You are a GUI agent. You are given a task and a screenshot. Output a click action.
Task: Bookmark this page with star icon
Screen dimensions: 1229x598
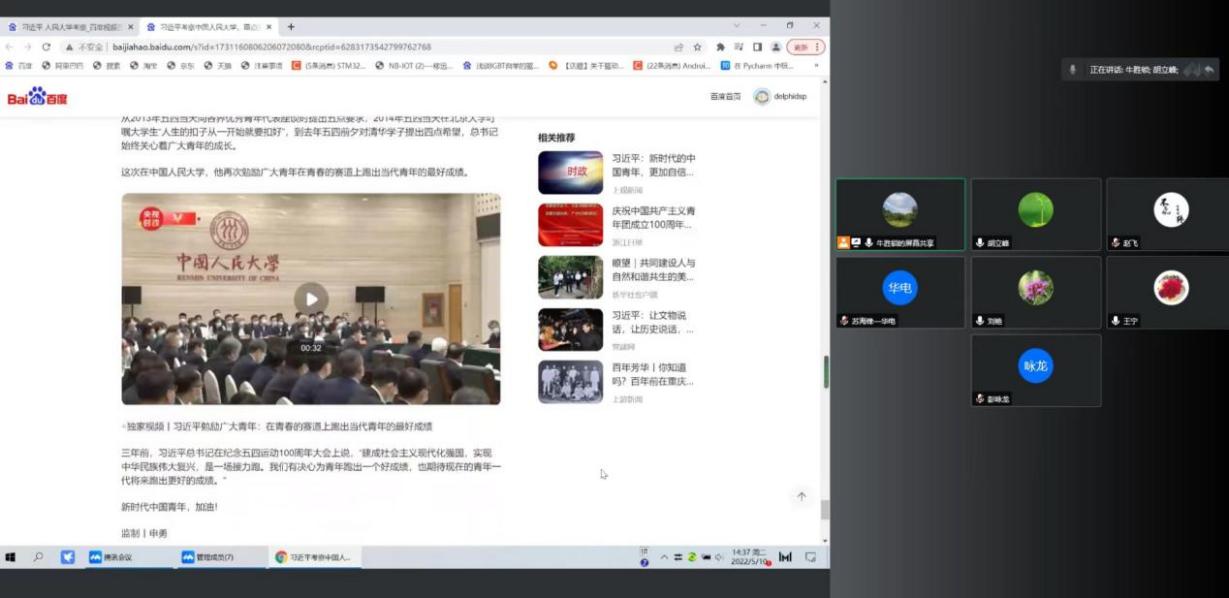click(697, 47)
